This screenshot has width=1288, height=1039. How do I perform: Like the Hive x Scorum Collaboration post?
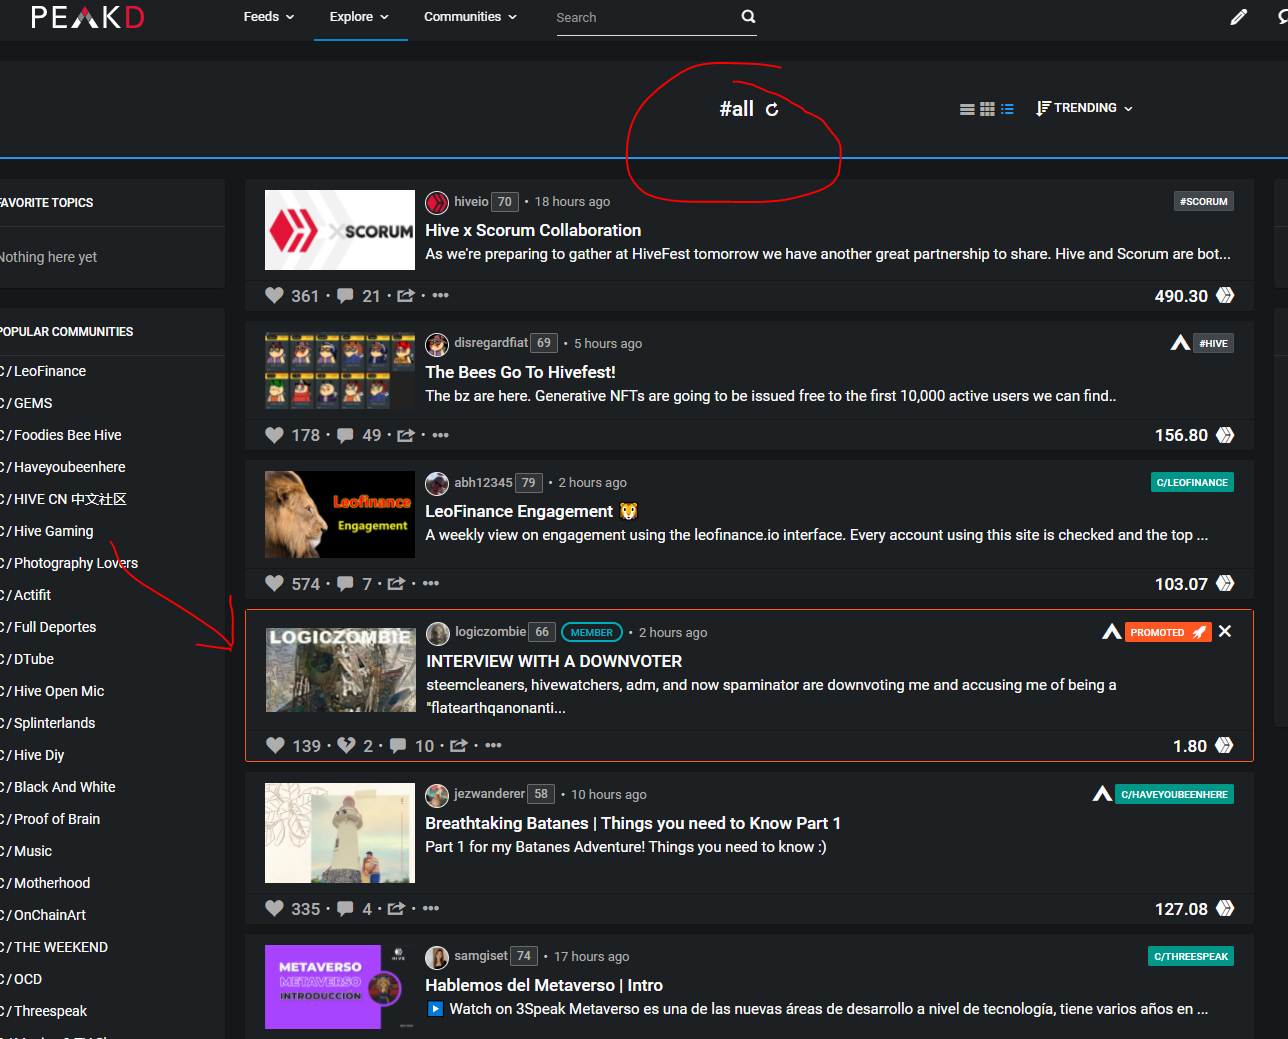click(275, 295)
